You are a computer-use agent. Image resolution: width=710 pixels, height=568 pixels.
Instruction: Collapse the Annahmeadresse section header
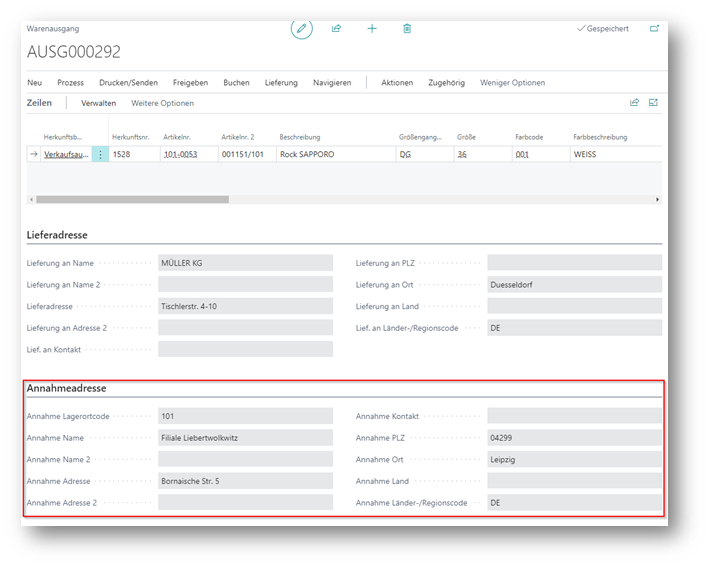click(x=66, y=387)
